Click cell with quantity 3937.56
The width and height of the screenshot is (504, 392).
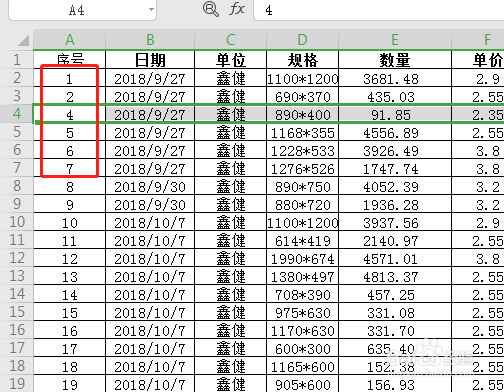point(395,222)
